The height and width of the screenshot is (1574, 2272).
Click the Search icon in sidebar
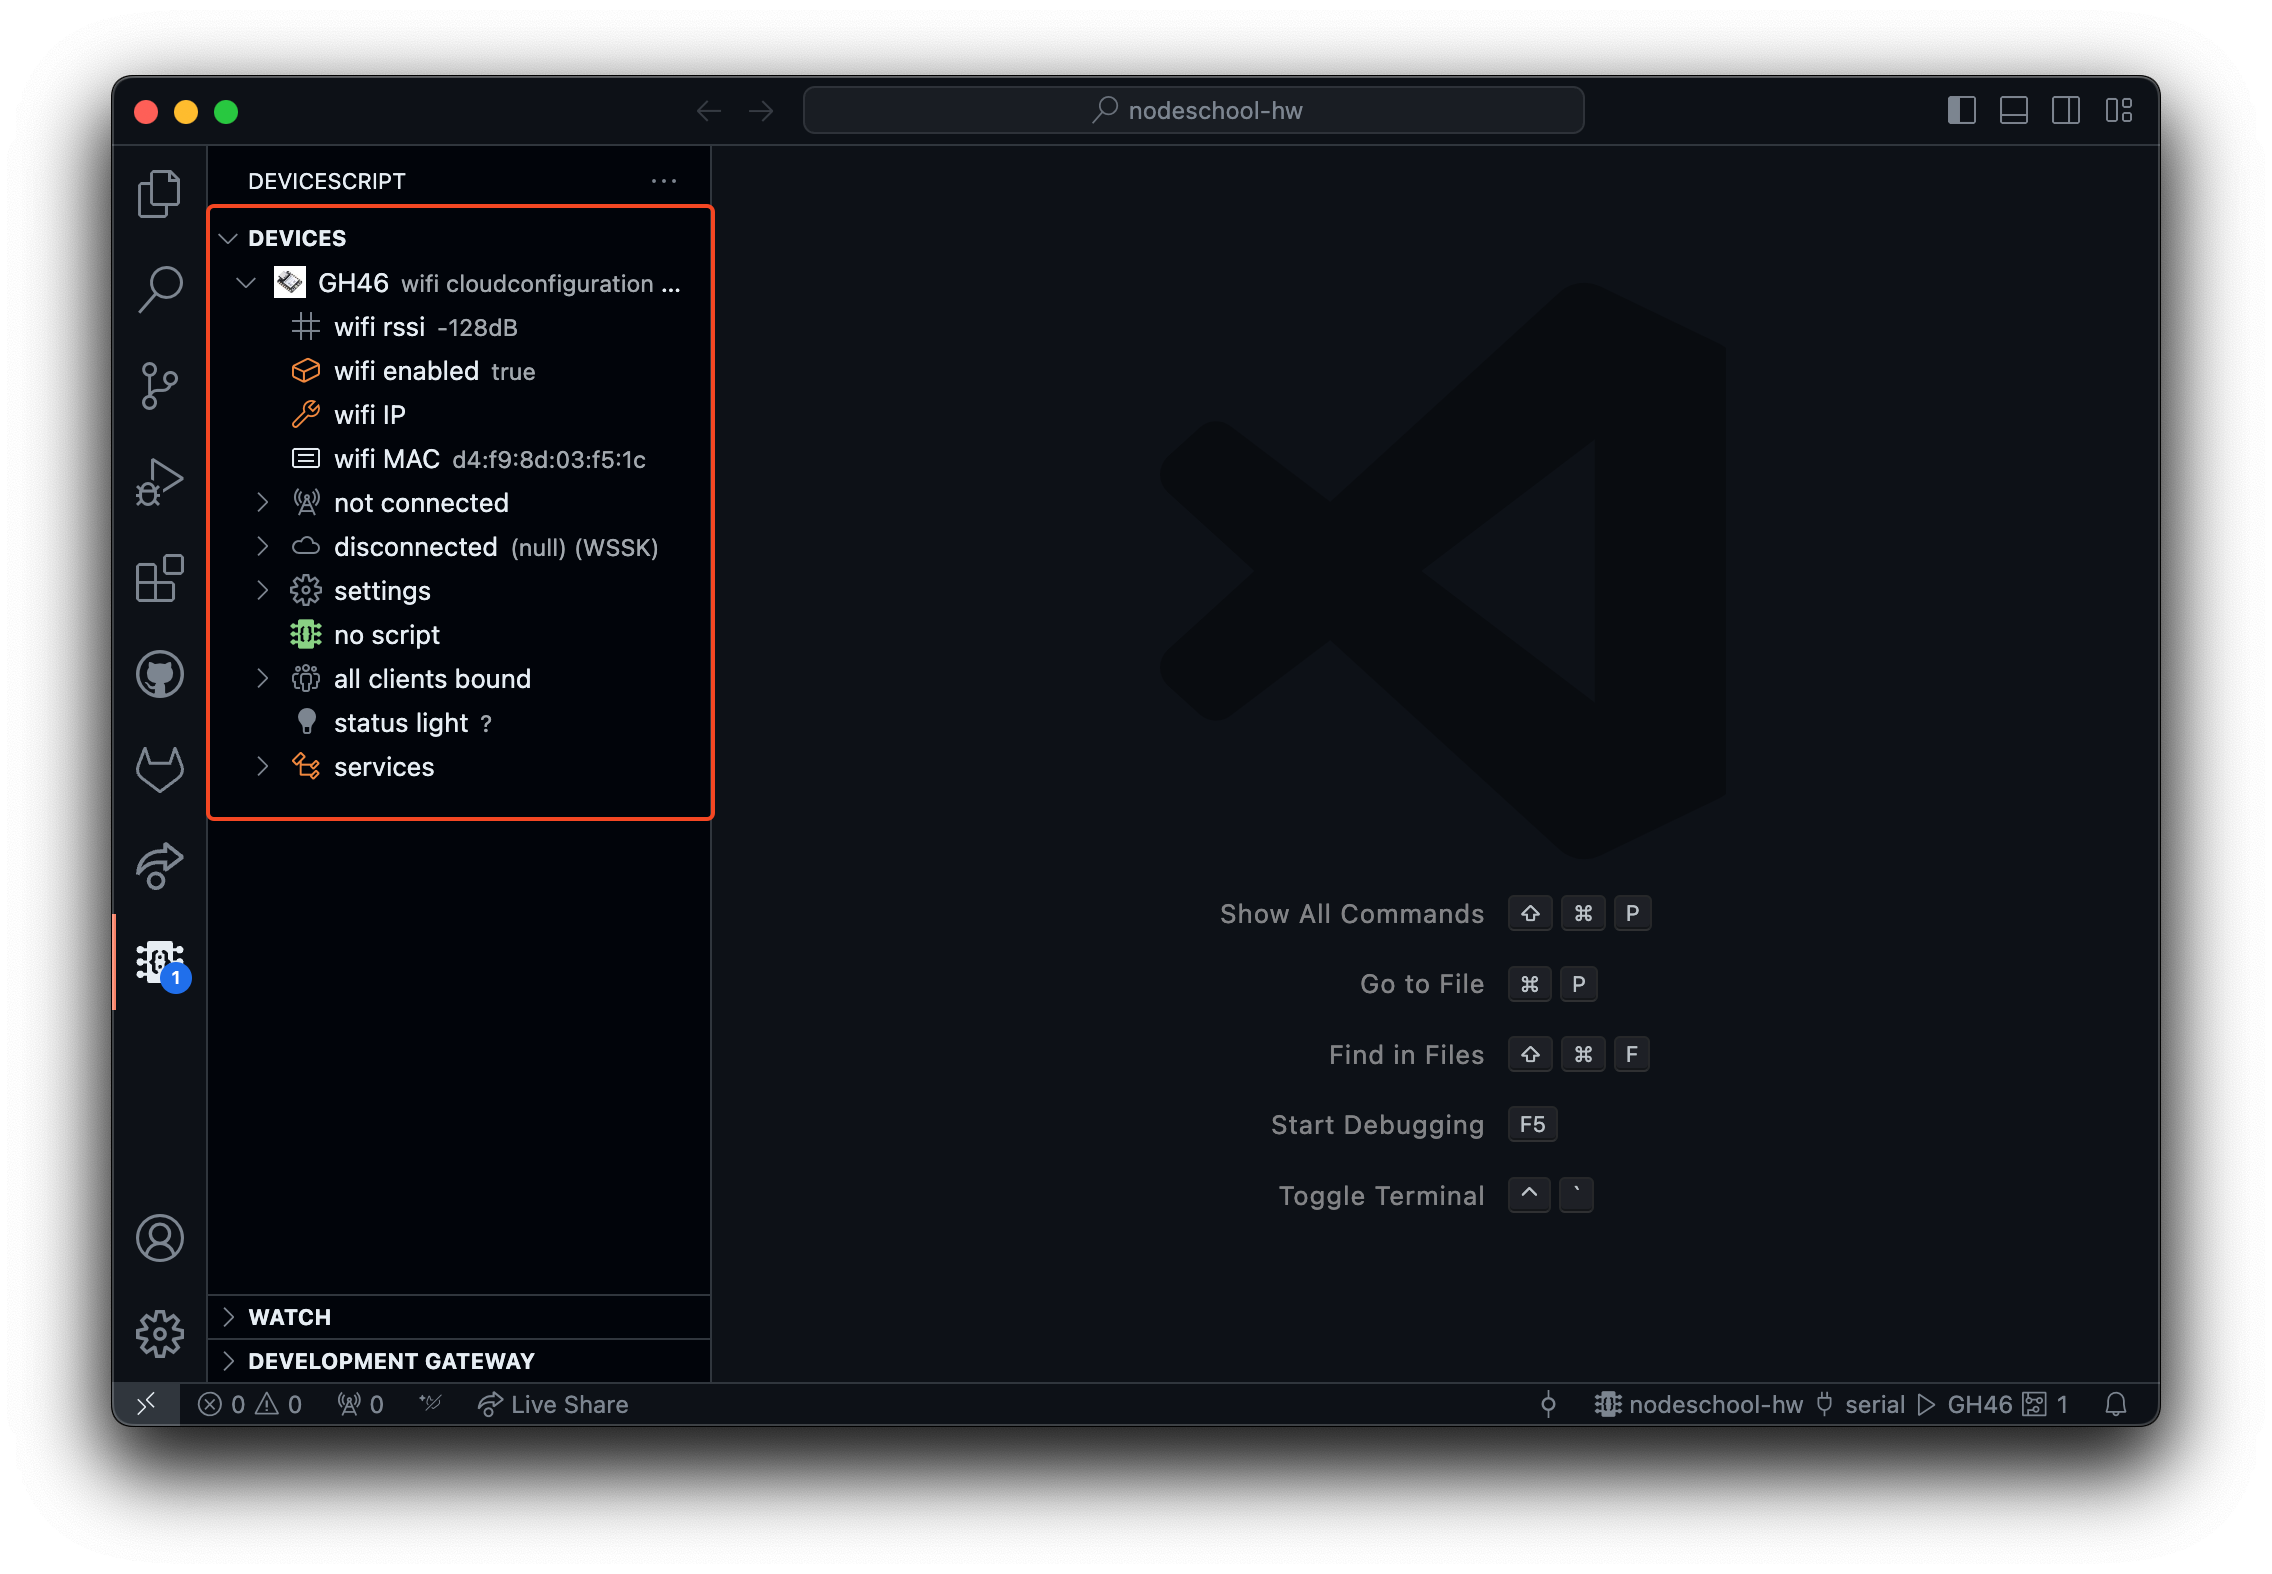pyautogui.click(x=161, y=288)
